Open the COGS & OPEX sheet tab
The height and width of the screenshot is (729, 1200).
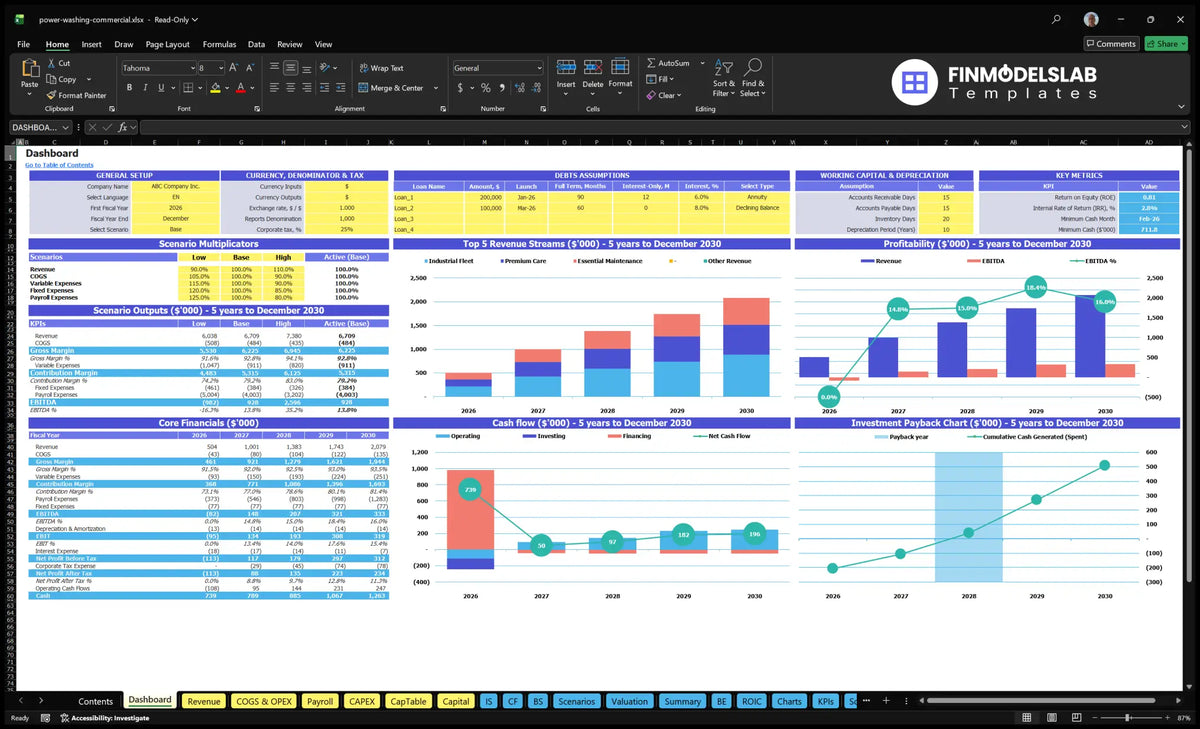tap(264, 701)
